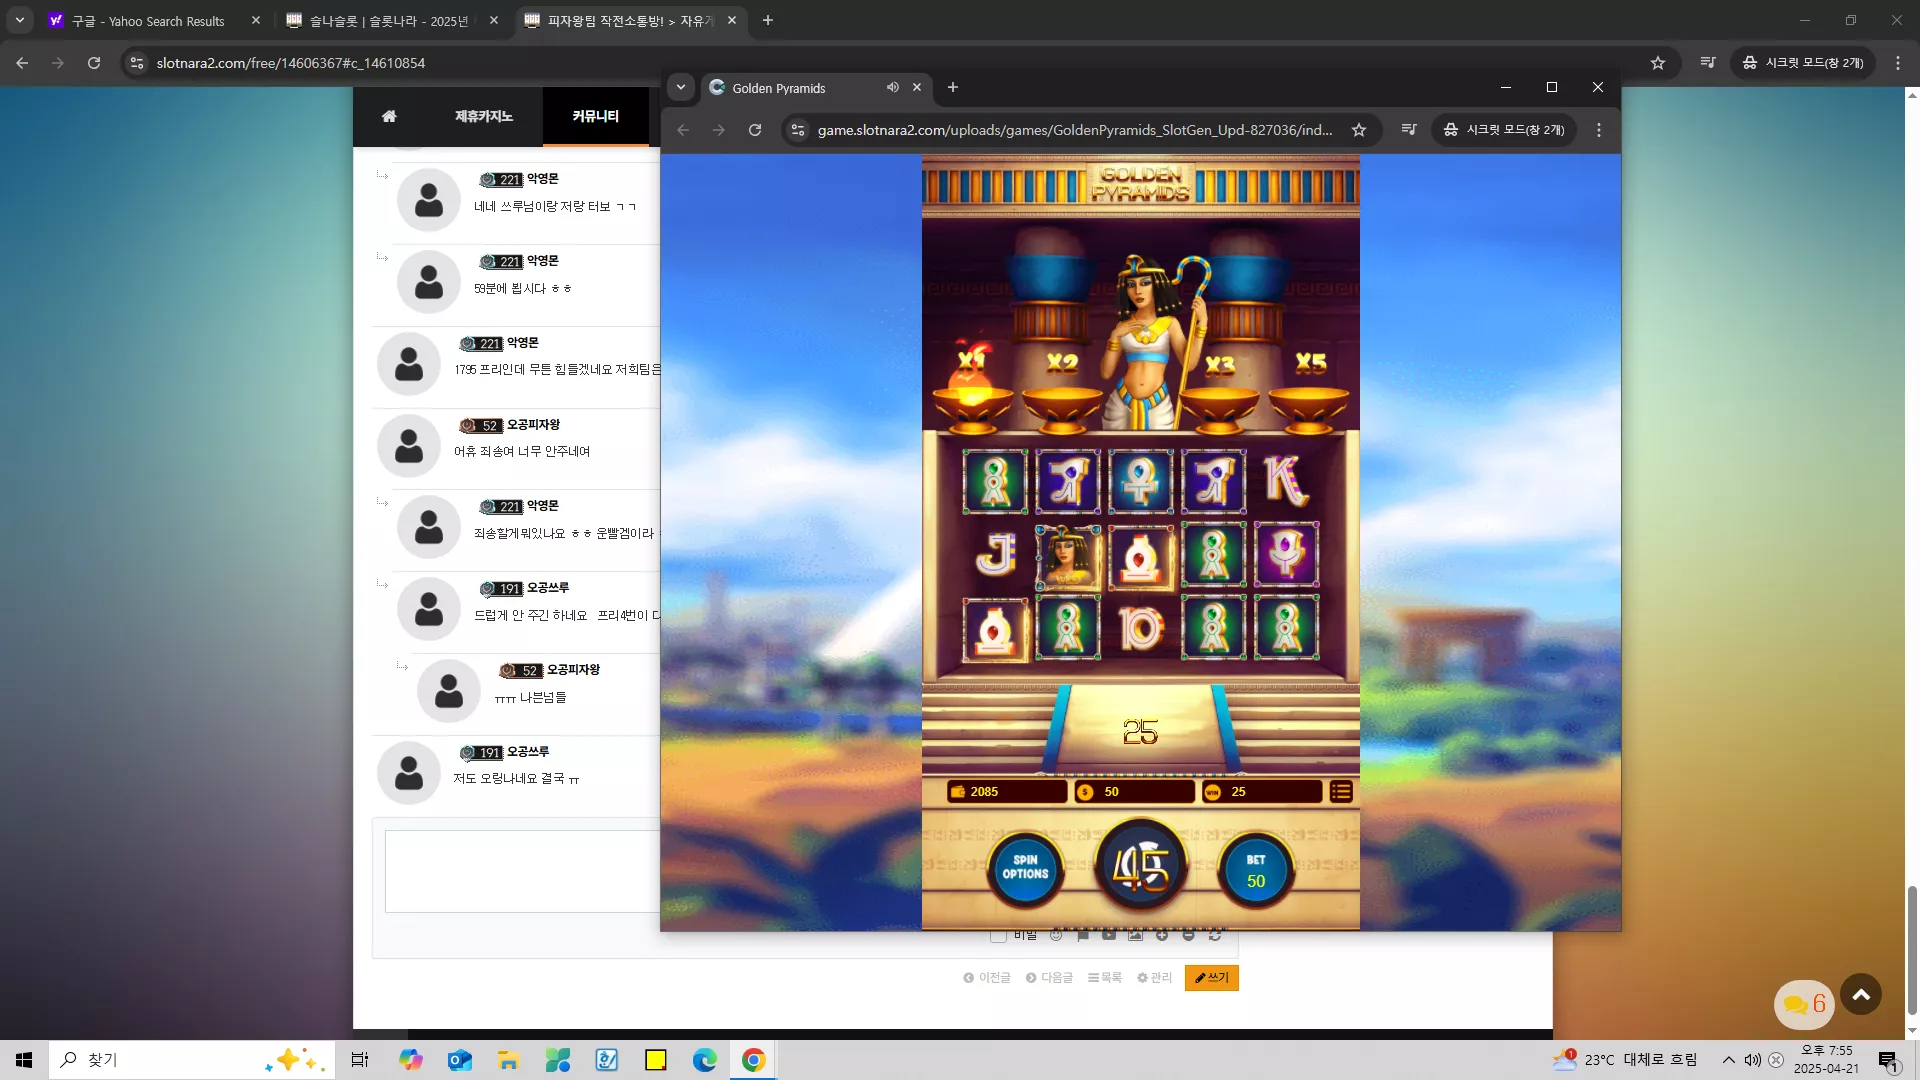Open the chat bubble showing 6 notifications
The image size is (1920, 1080).
[x=1804, y=1004]
